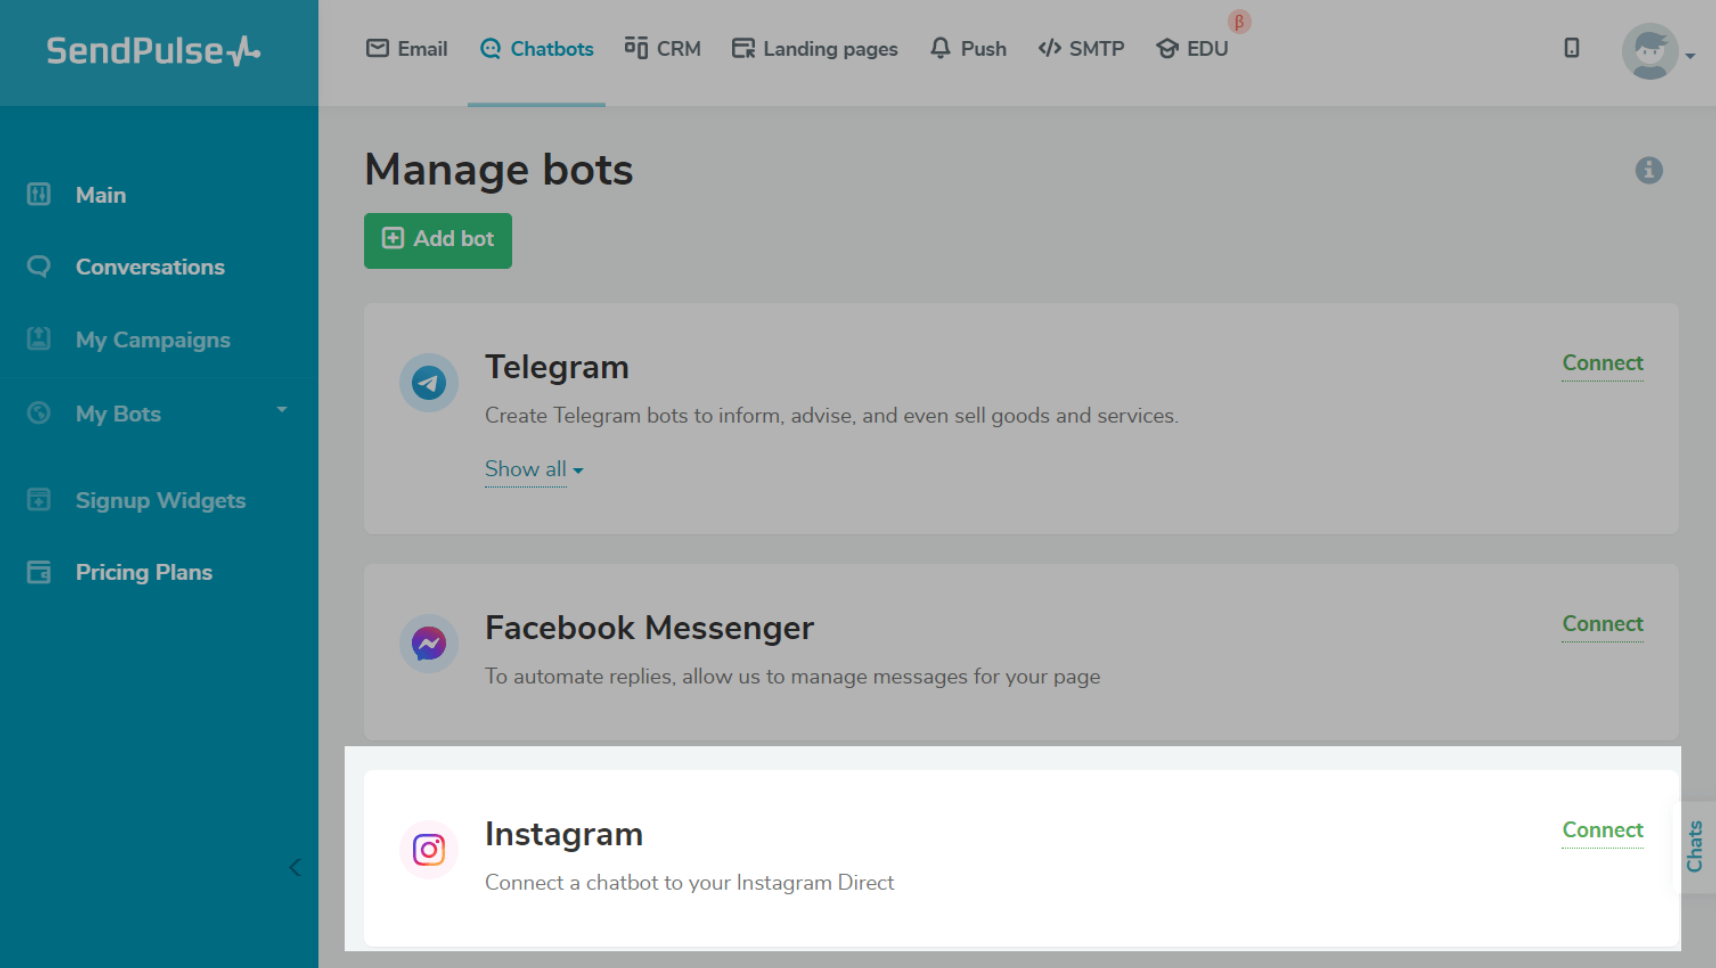Image resolution: width=1716 pixels, height=968 pixels.
Task: Click the Chatbots tab icon
Action: 490,48
